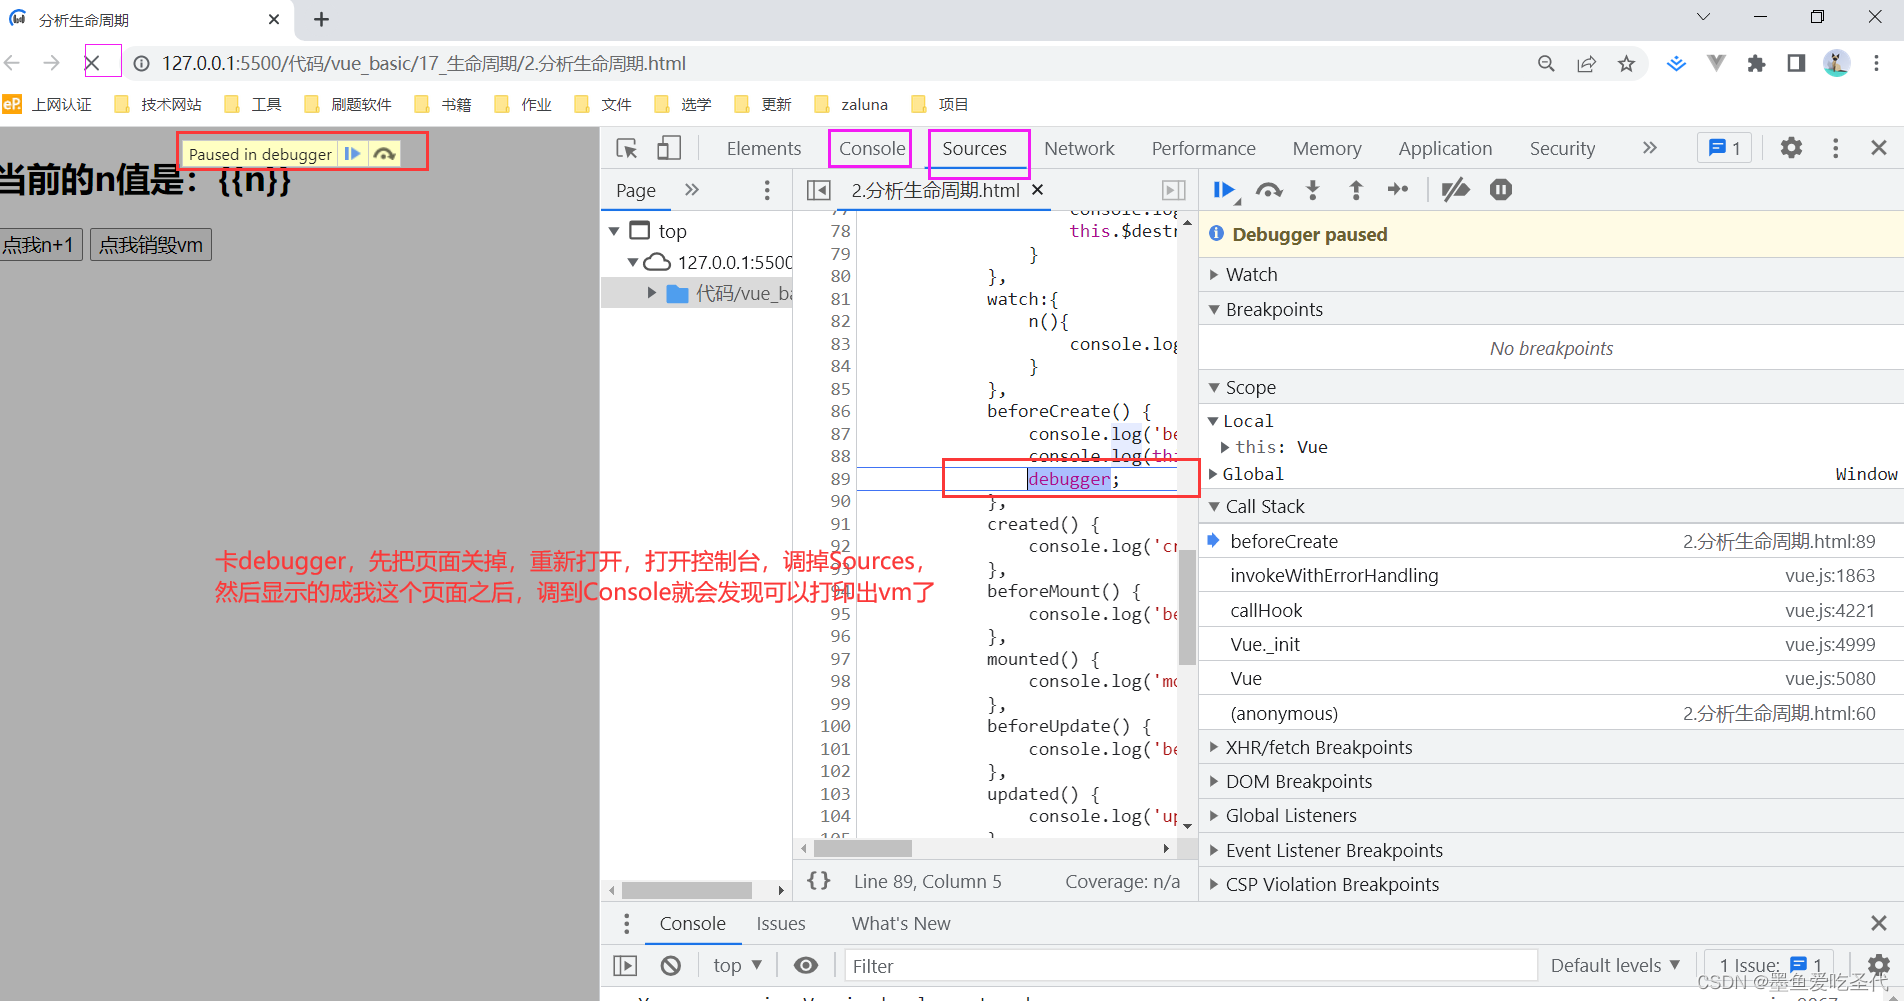Viewport: 1904px width, 1001px height.
Task: Open the Chrome profile avatar
Action: tap(1836, 64)
